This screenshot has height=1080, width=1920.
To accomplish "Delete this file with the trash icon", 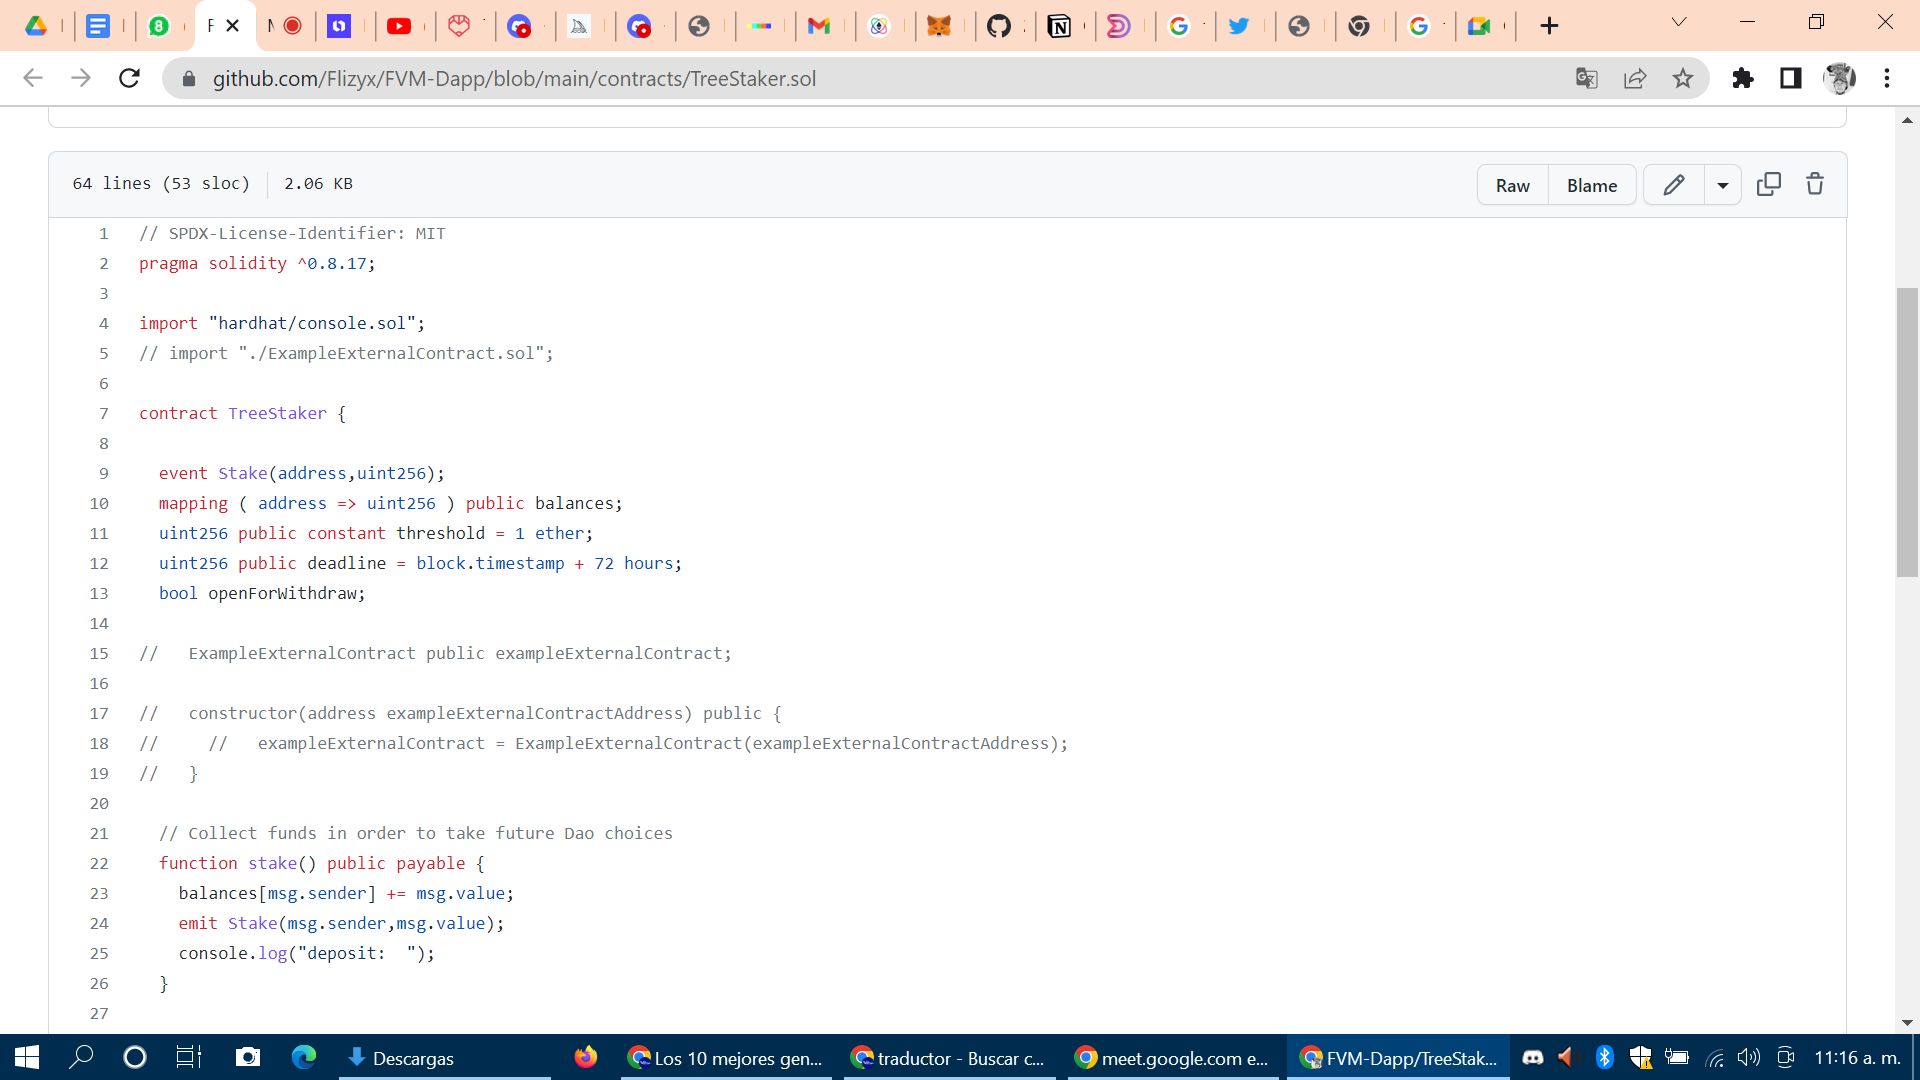I will point(1815,184).
